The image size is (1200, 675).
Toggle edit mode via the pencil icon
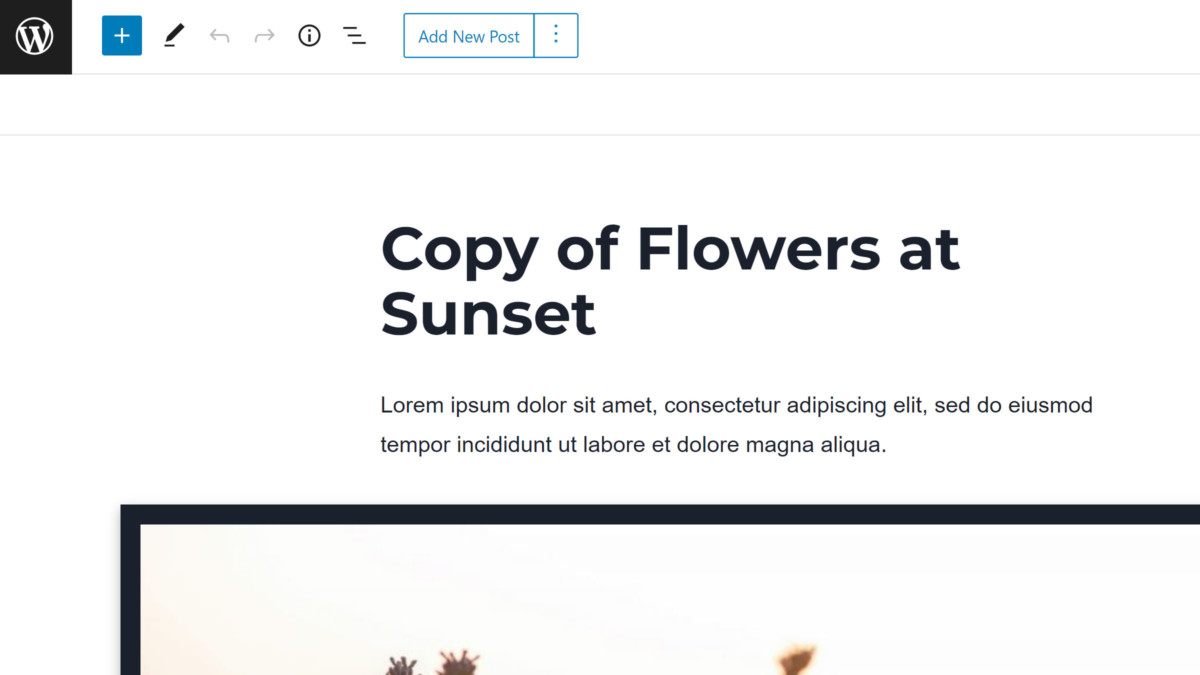[173, 35]
